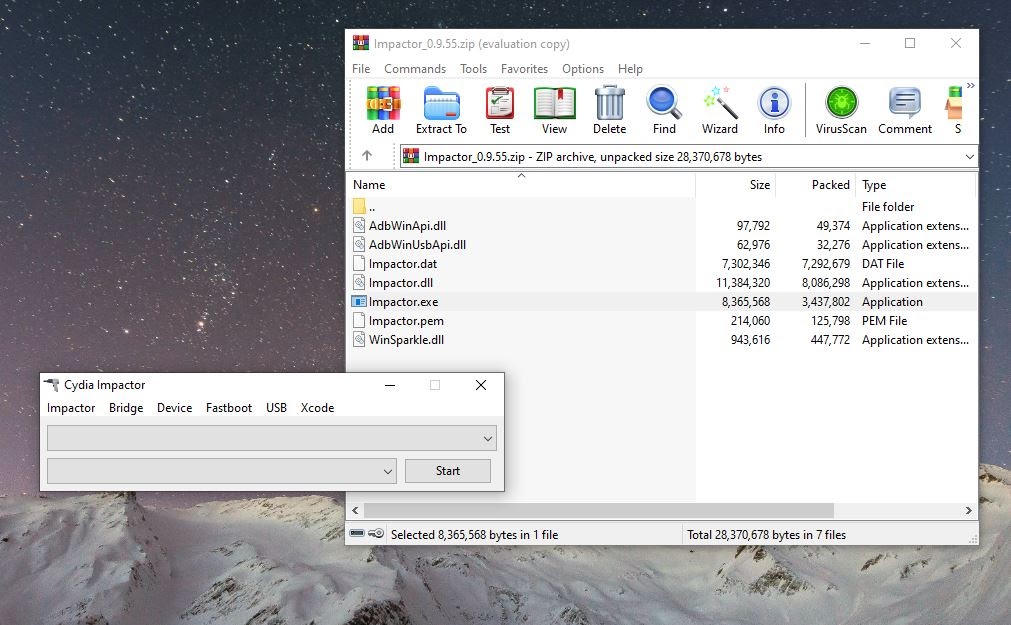Open the Extract To tool
Viewport: 1011px width, 625px height.
pyautogui.click(x=441, y=110)
